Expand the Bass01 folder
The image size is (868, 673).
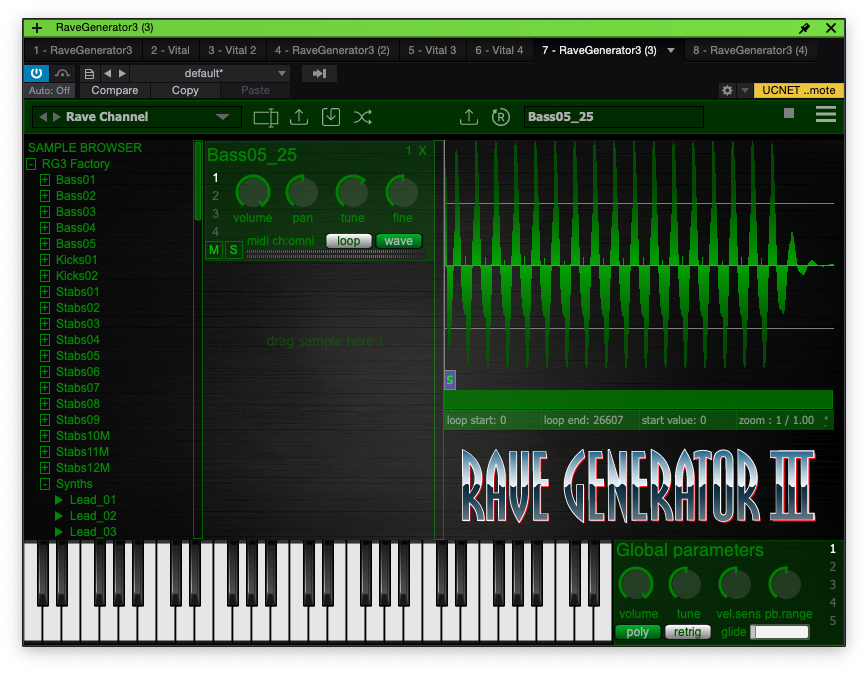45,180
